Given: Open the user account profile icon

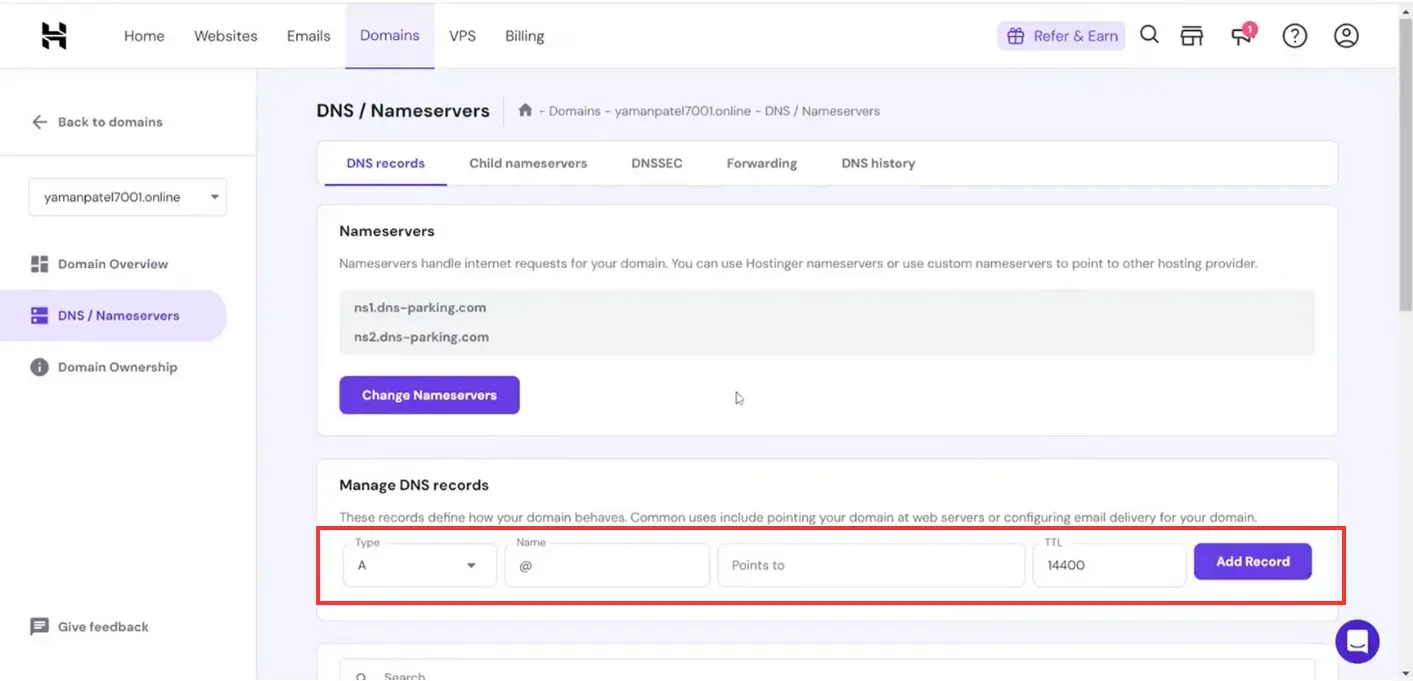Looking at the screenshot, I should 1347,36.
